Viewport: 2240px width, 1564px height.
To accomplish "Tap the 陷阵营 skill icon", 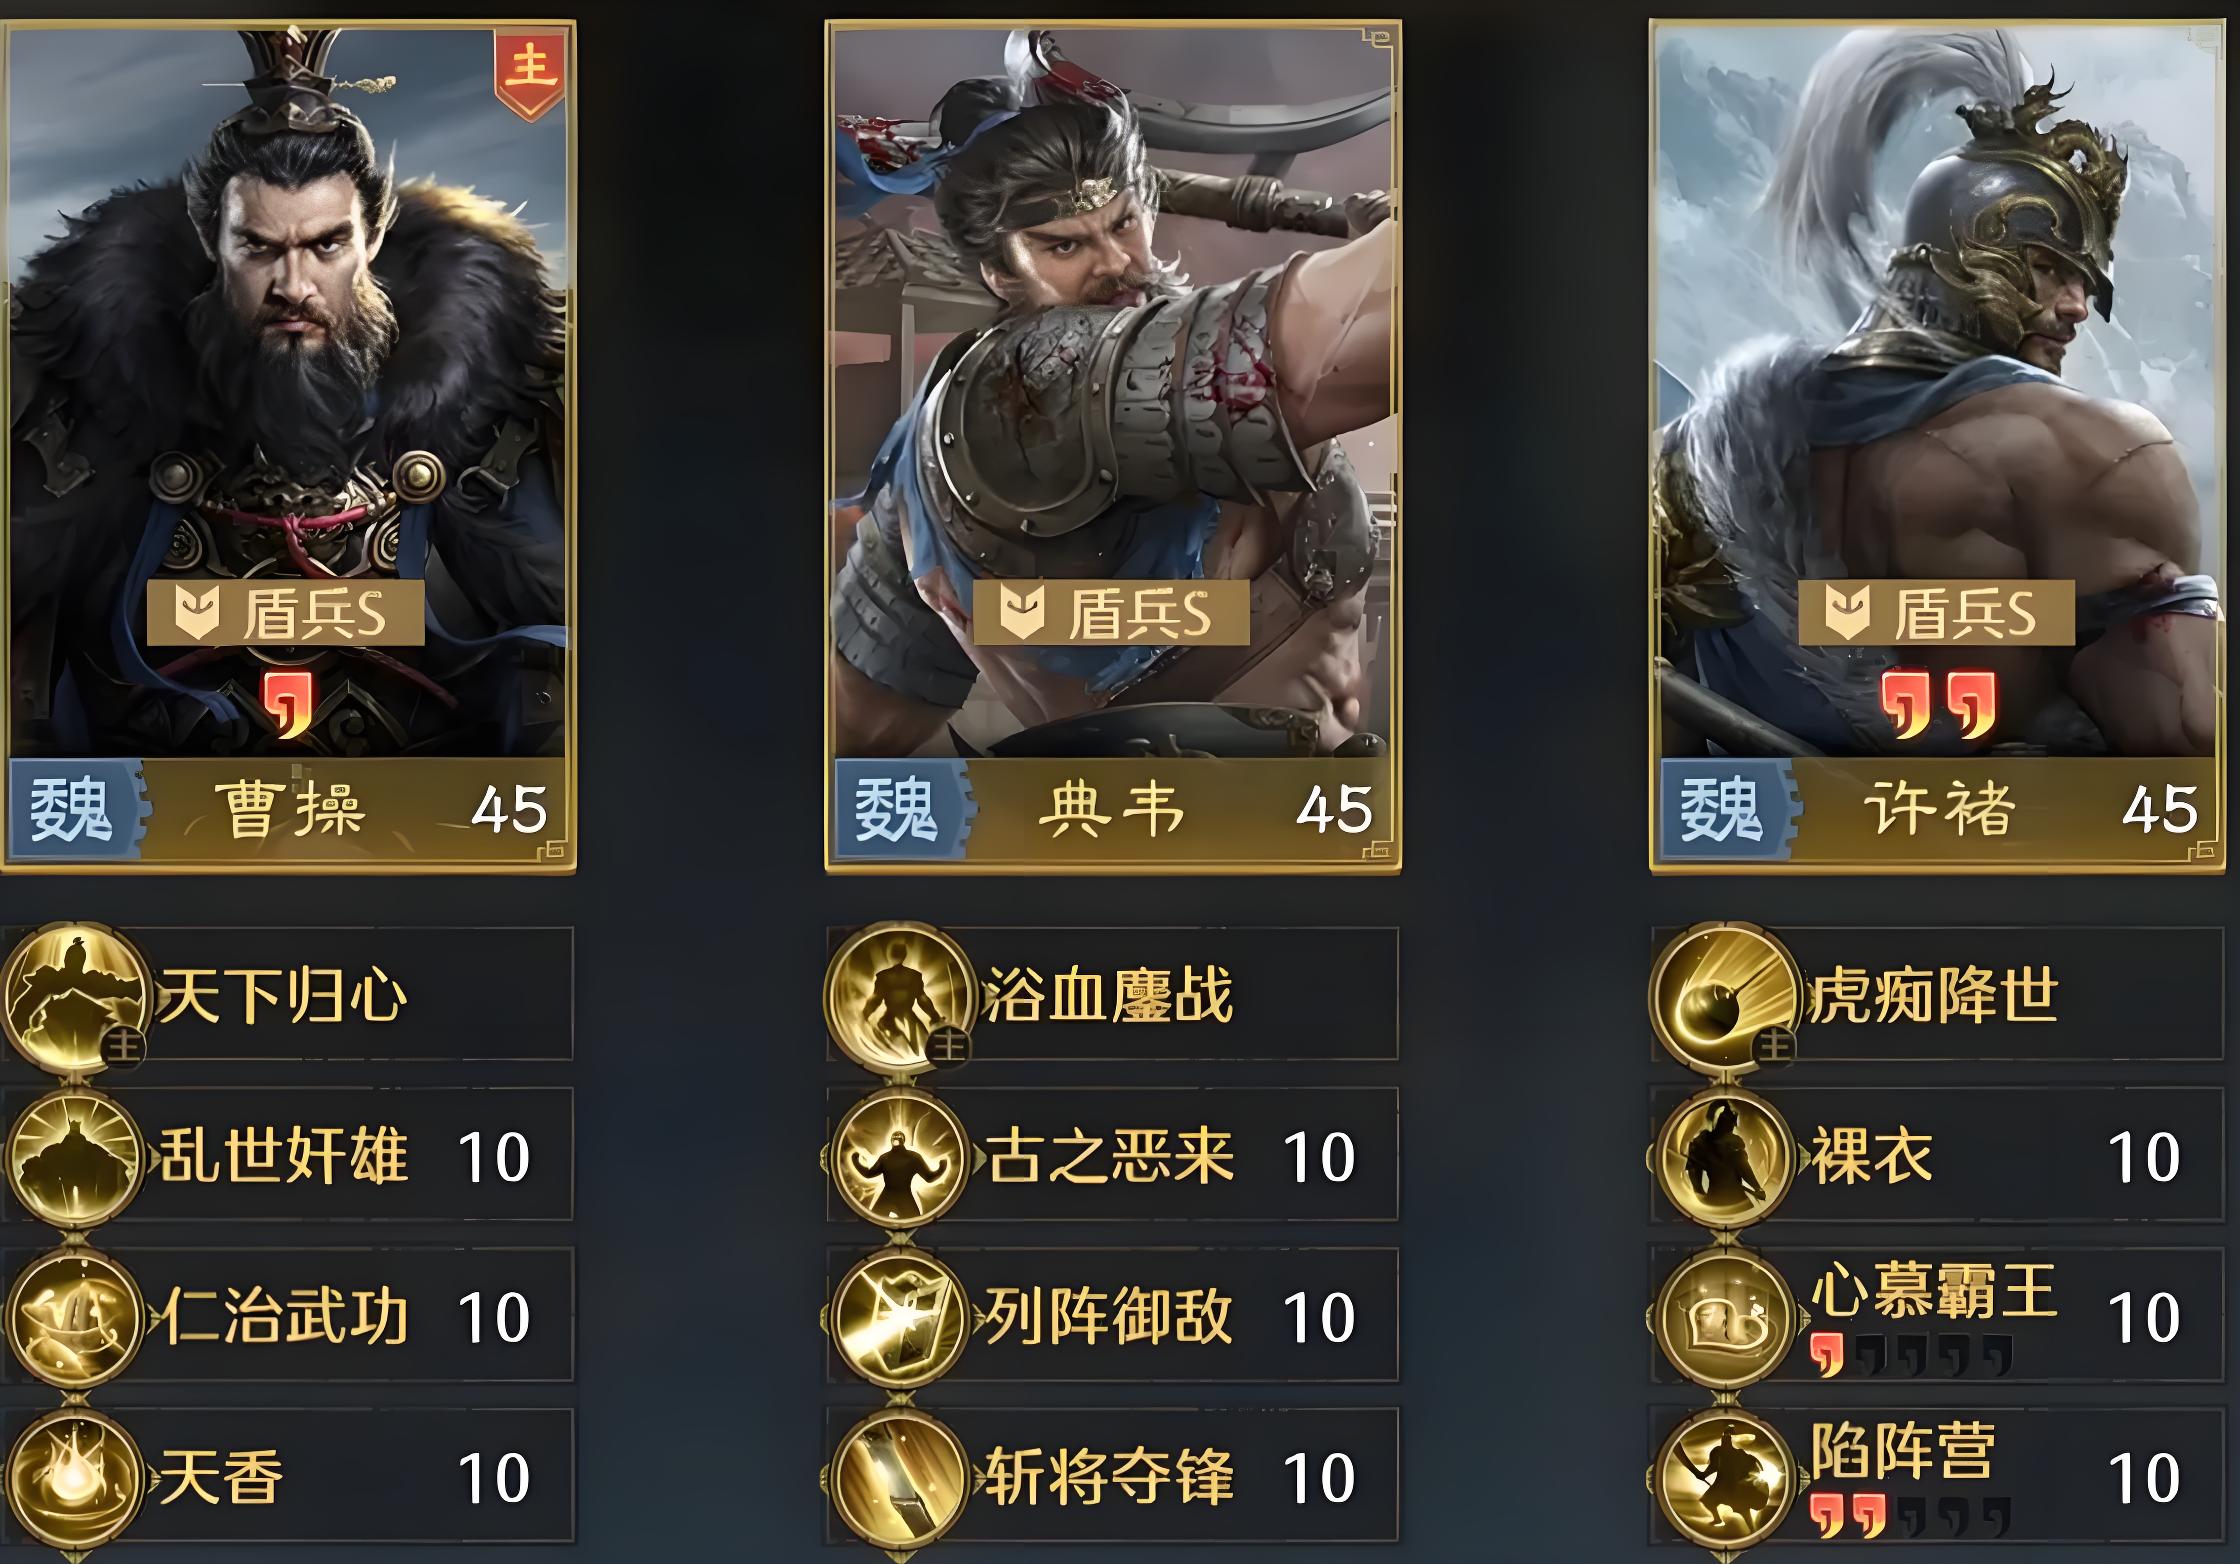I will coord(1723,1477).
